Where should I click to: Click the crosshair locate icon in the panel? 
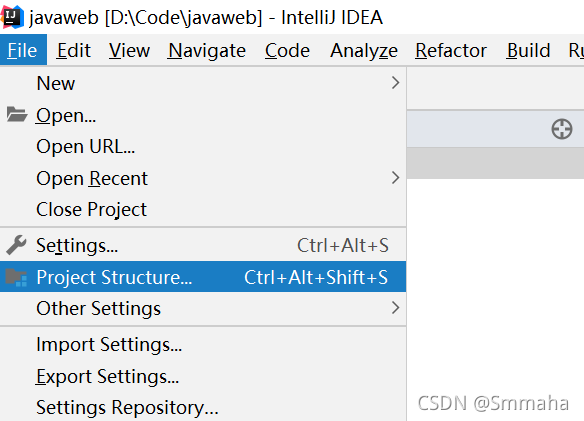point(562,129)
